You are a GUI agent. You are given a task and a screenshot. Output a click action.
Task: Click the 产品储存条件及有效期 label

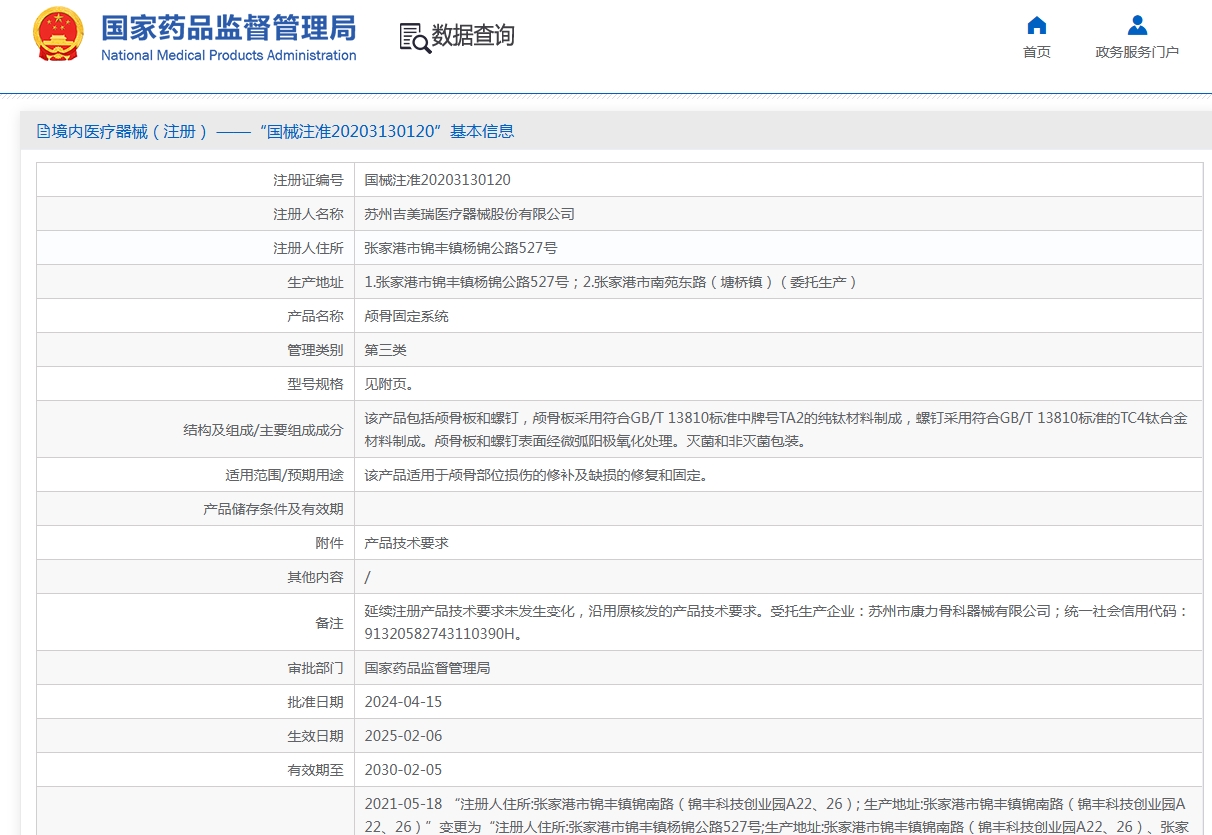click(x=273, y=510)
